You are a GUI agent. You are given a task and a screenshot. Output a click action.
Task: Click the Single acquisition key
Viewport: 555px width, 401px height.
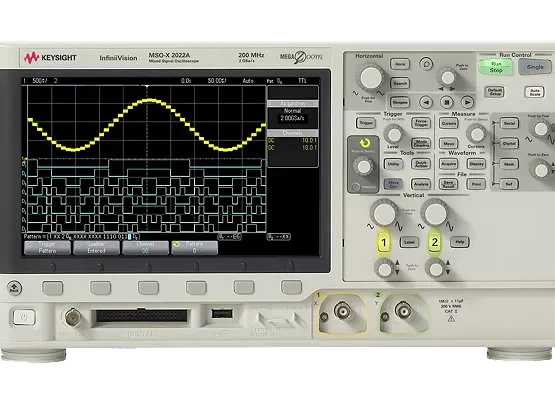click(535, 67)
